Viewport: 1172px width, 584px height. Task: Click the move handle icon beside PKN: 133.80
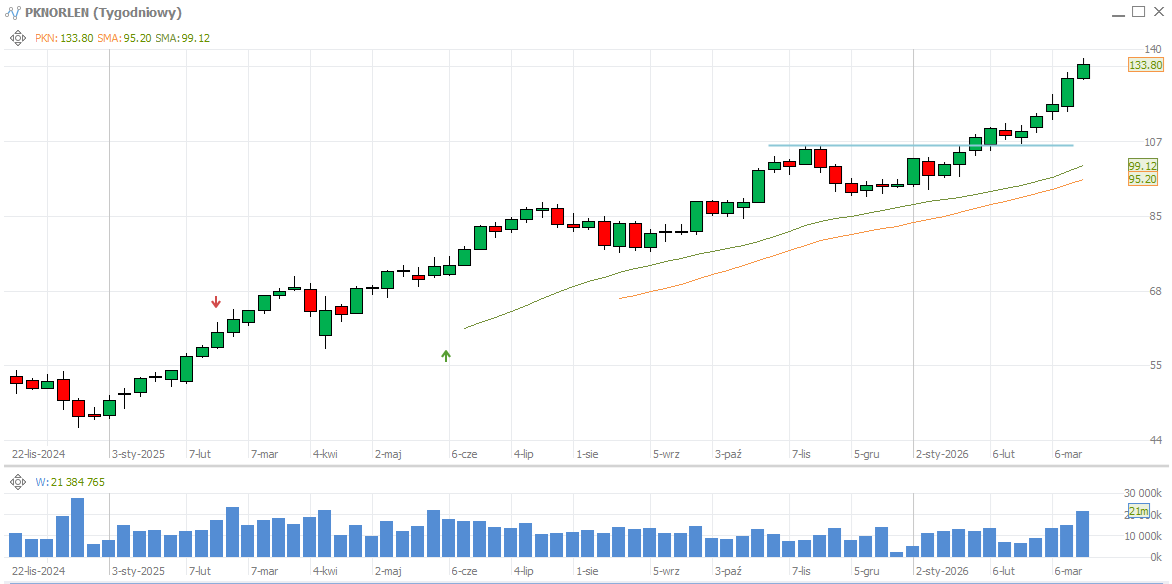tap(18, 37)
